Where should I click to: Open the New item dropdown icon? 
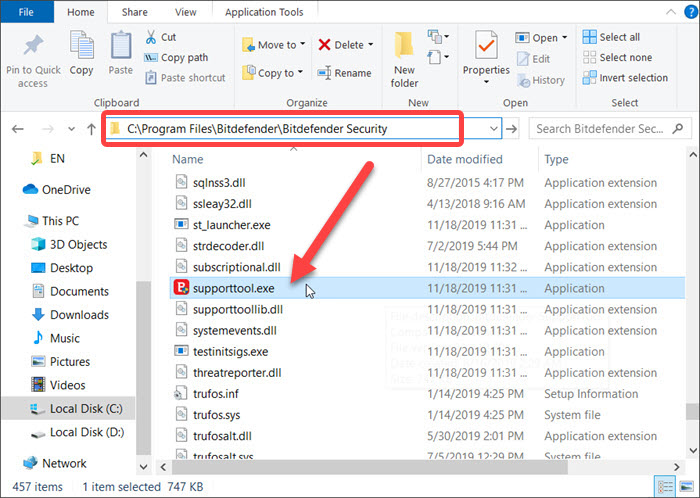(438, 37)
